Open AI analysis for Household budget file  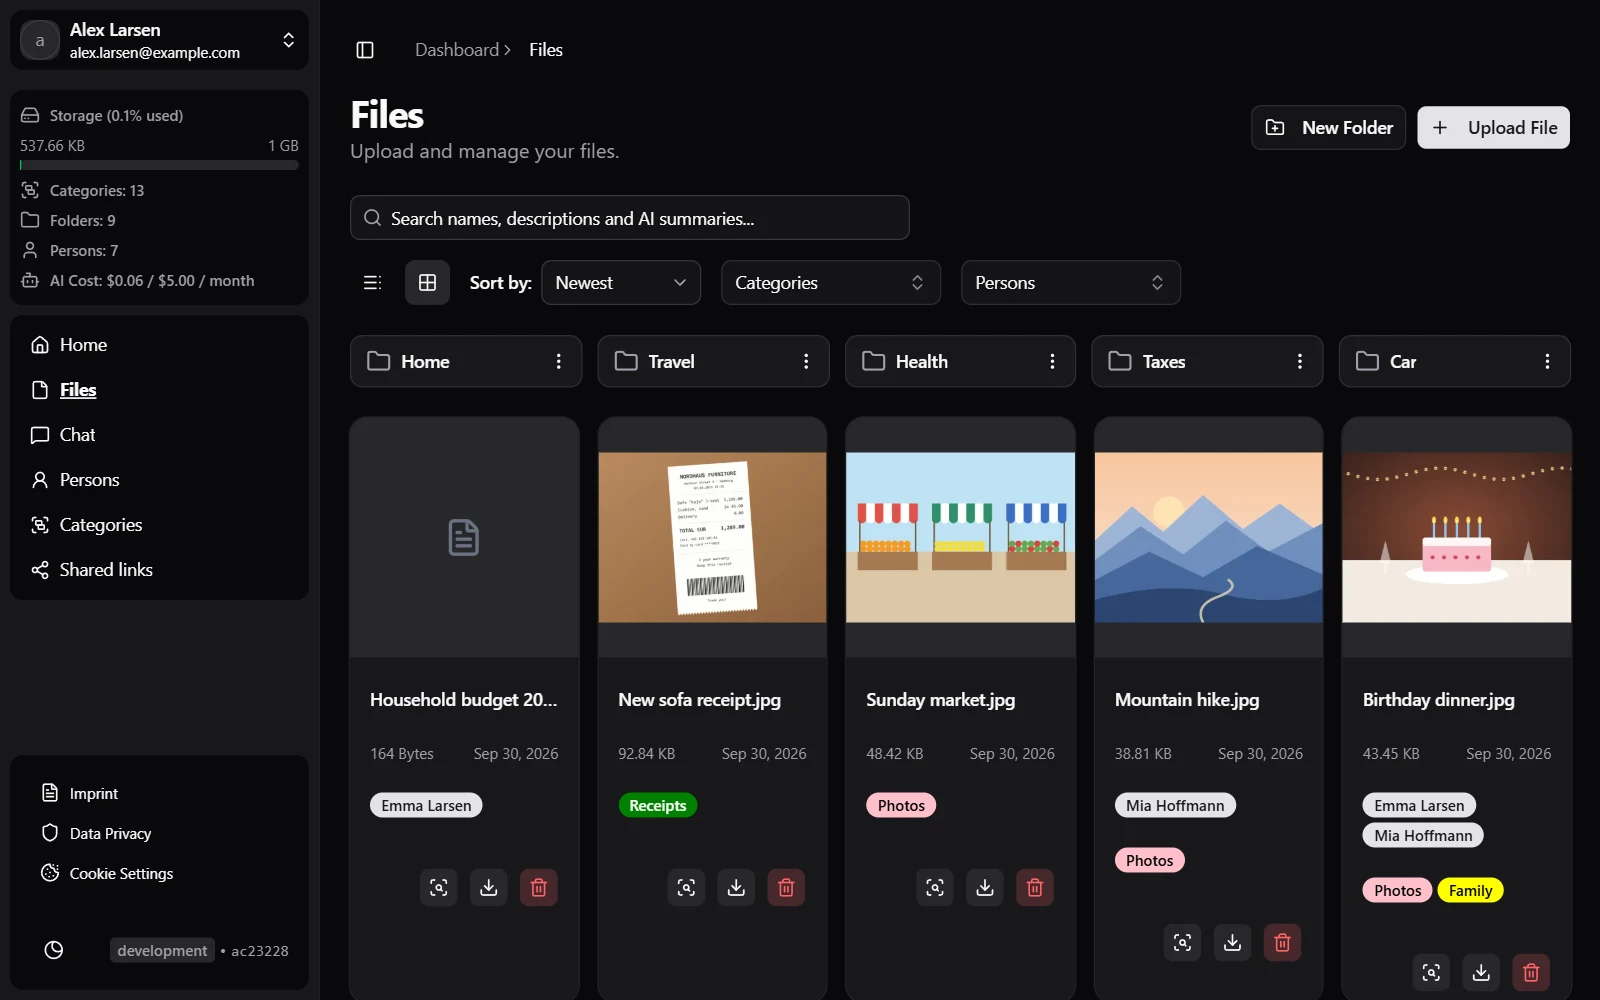tap(438, 887)
